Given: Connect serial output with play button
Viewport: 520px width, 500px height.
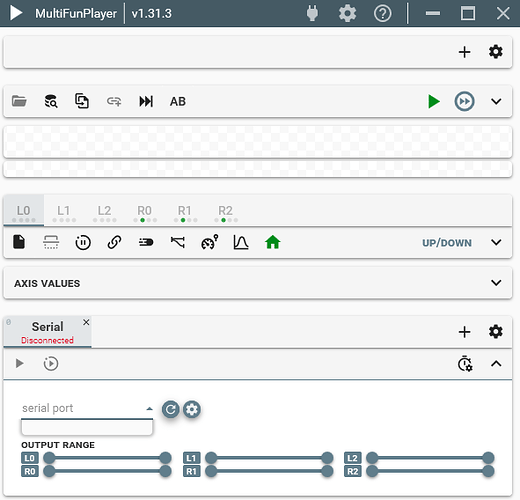Looking at the screenshot, I should 20,363.
